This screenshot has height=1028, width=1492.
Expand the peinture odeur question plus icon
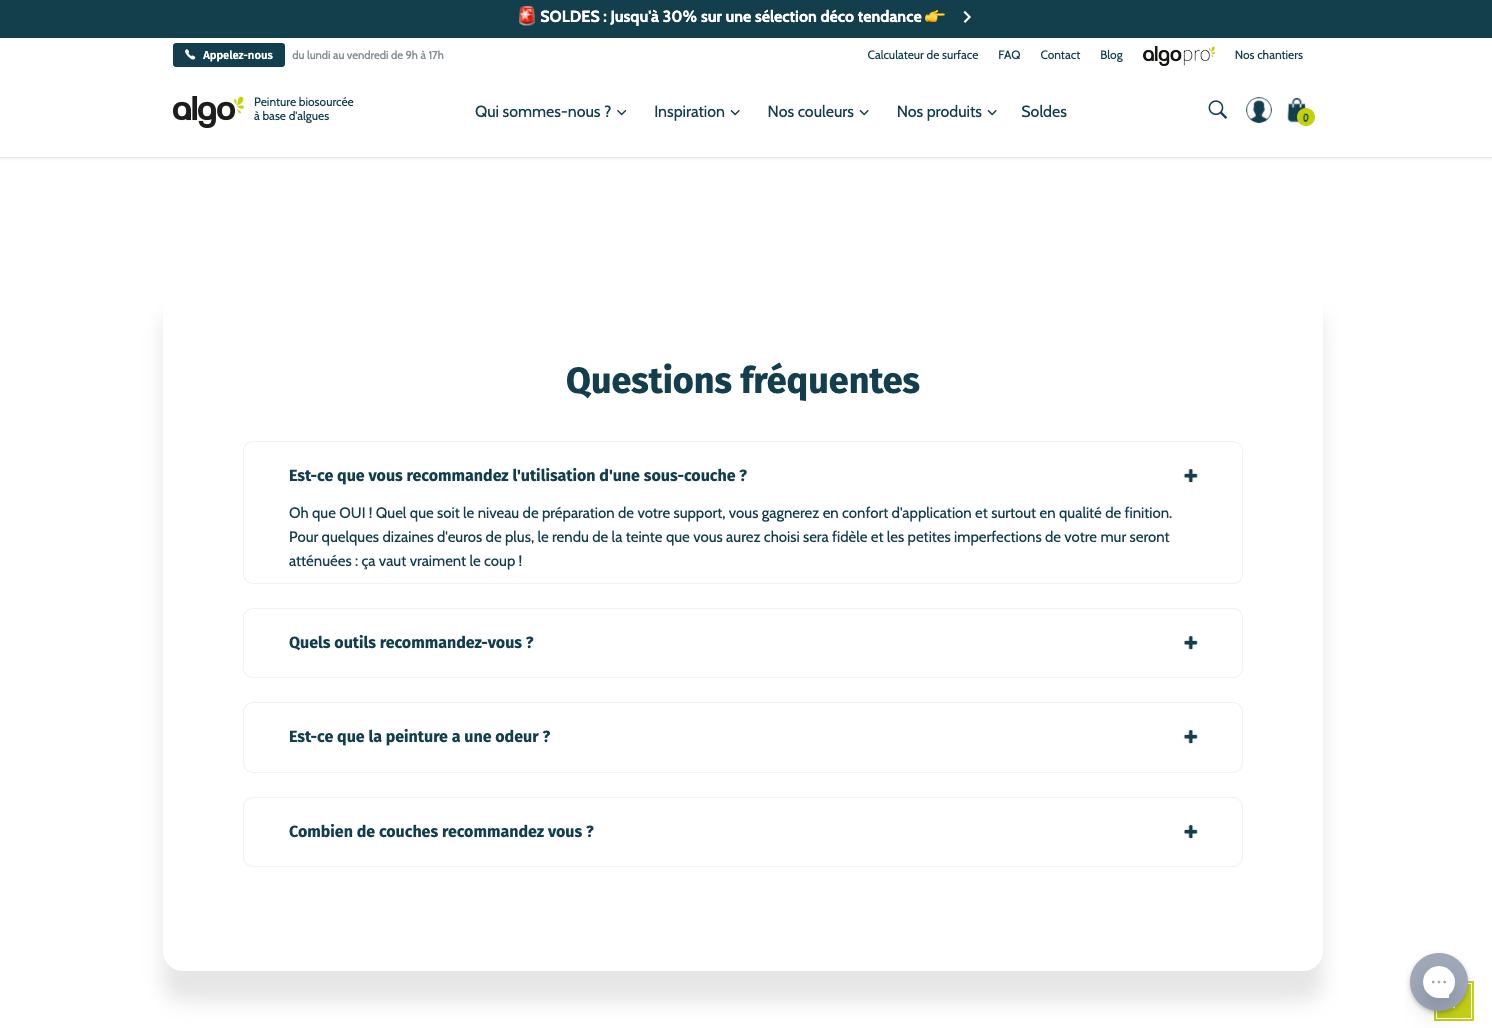pyautogui.click(x=1190, y=737)
